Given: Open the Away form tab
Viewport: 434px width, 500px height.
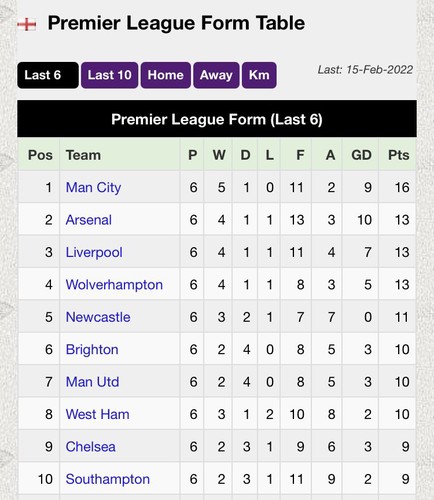Looking at the screenshot, I should [x=216, y=75].
